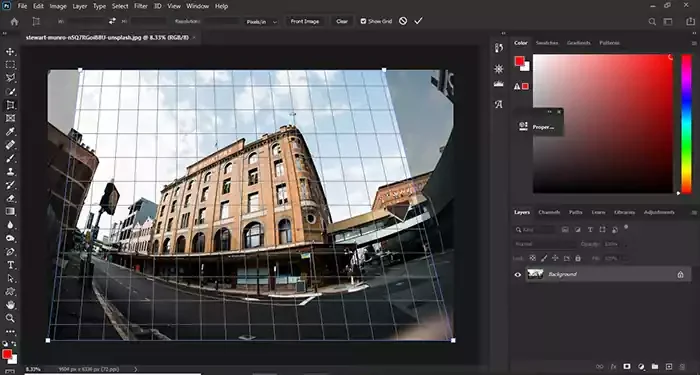Image resolution: width=700 pixels, height=375 pixels.
Task: Switch to the Paths tab
Action: (575, 212)
